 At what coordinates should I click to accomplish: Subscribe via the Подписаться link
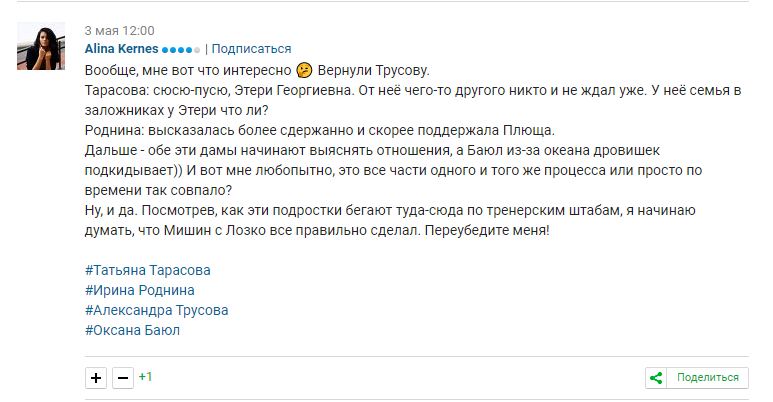pos(251,48)
